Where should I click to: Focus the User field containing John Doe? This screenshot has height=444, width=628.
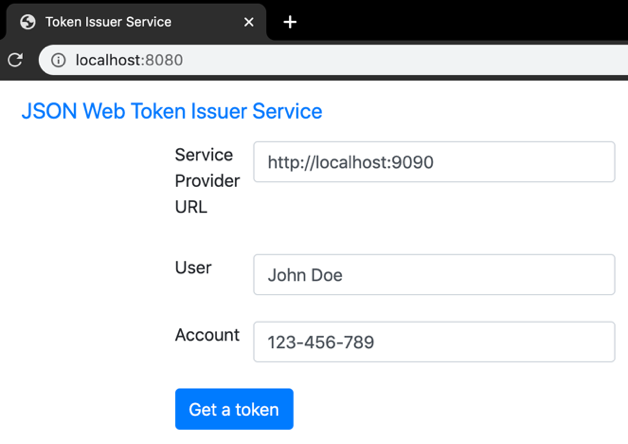pos(434,275)
